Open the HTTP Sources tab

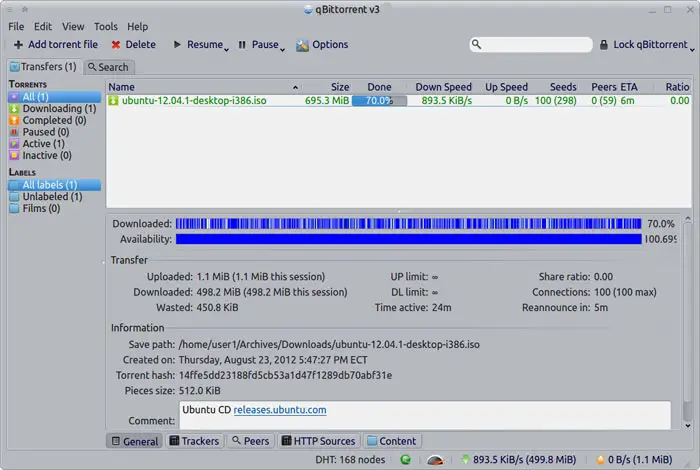click(318, 441)
